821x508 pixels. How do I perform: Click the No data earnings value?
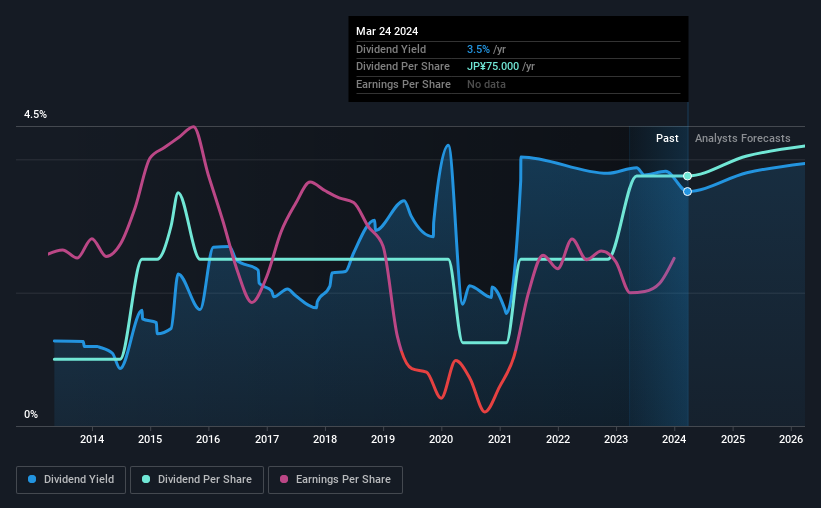[x=486, y=84]
